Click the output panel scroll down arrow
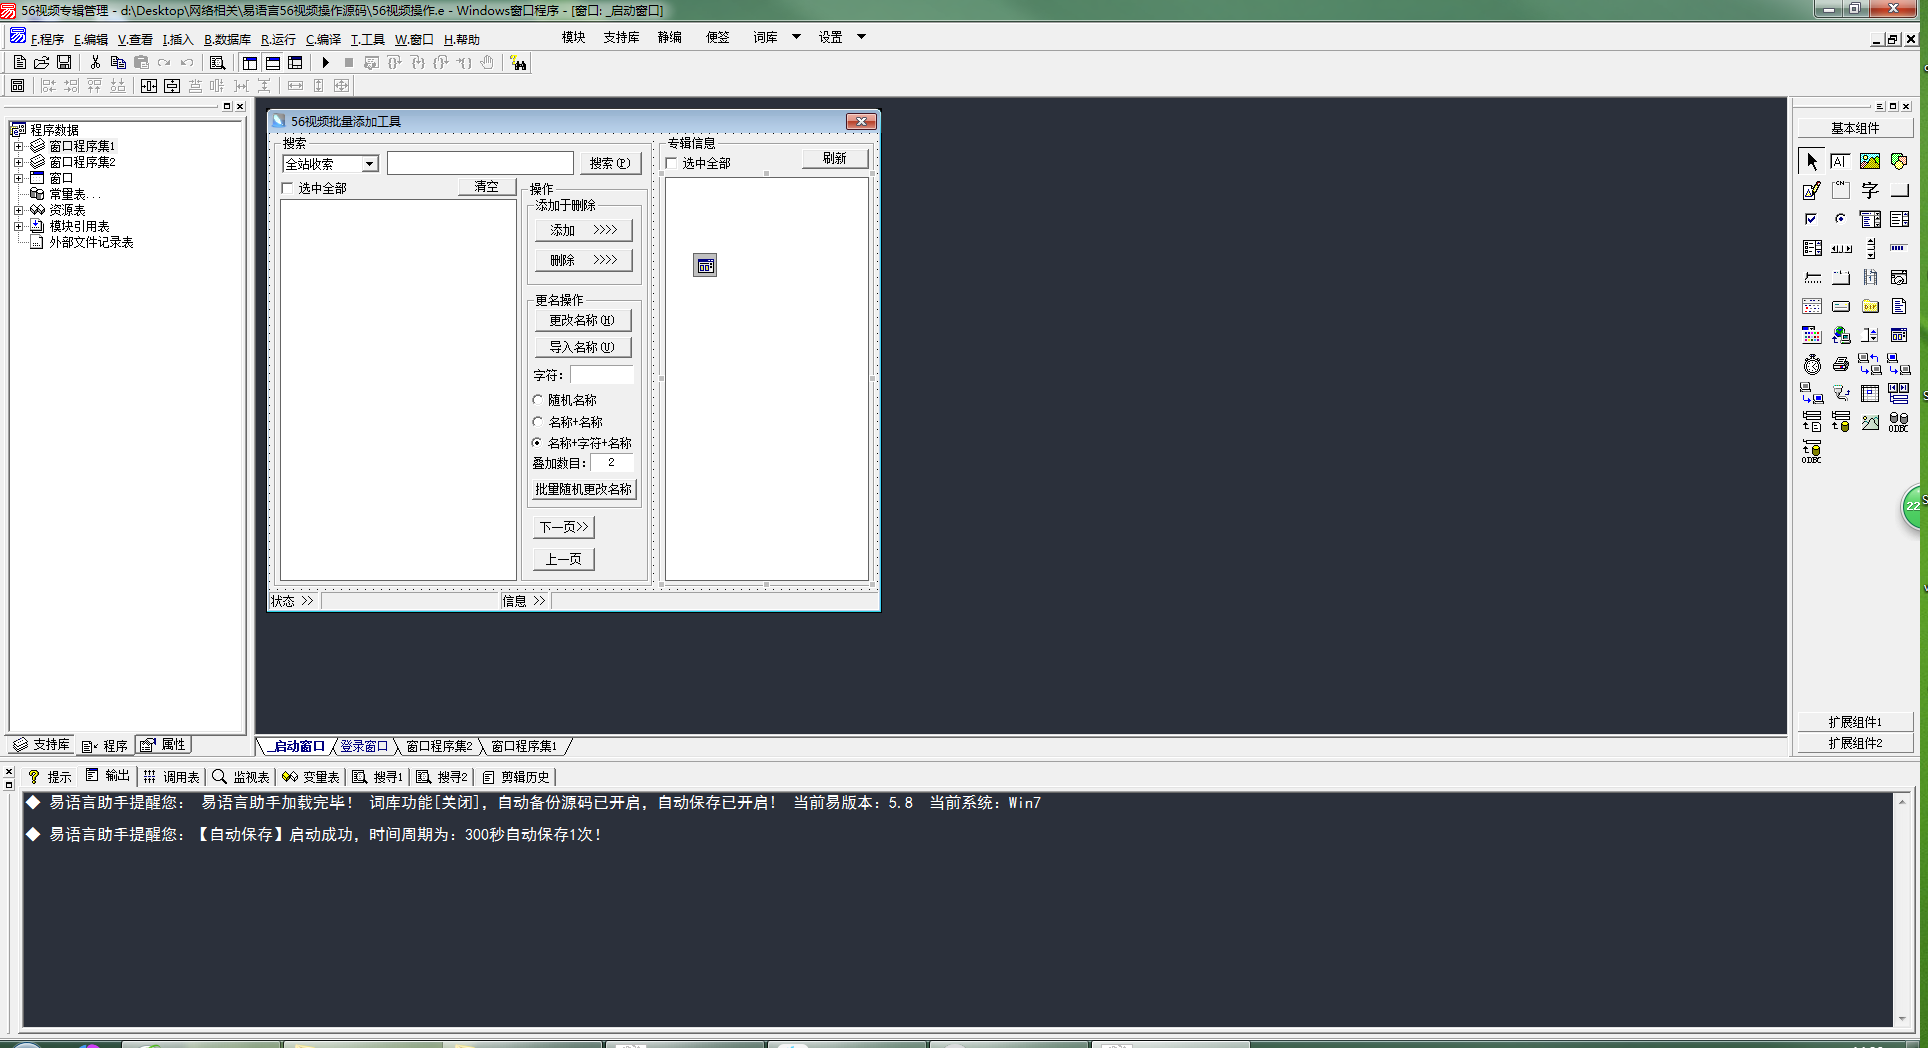The image size is (1928, 1048). click(1901, 1019)
